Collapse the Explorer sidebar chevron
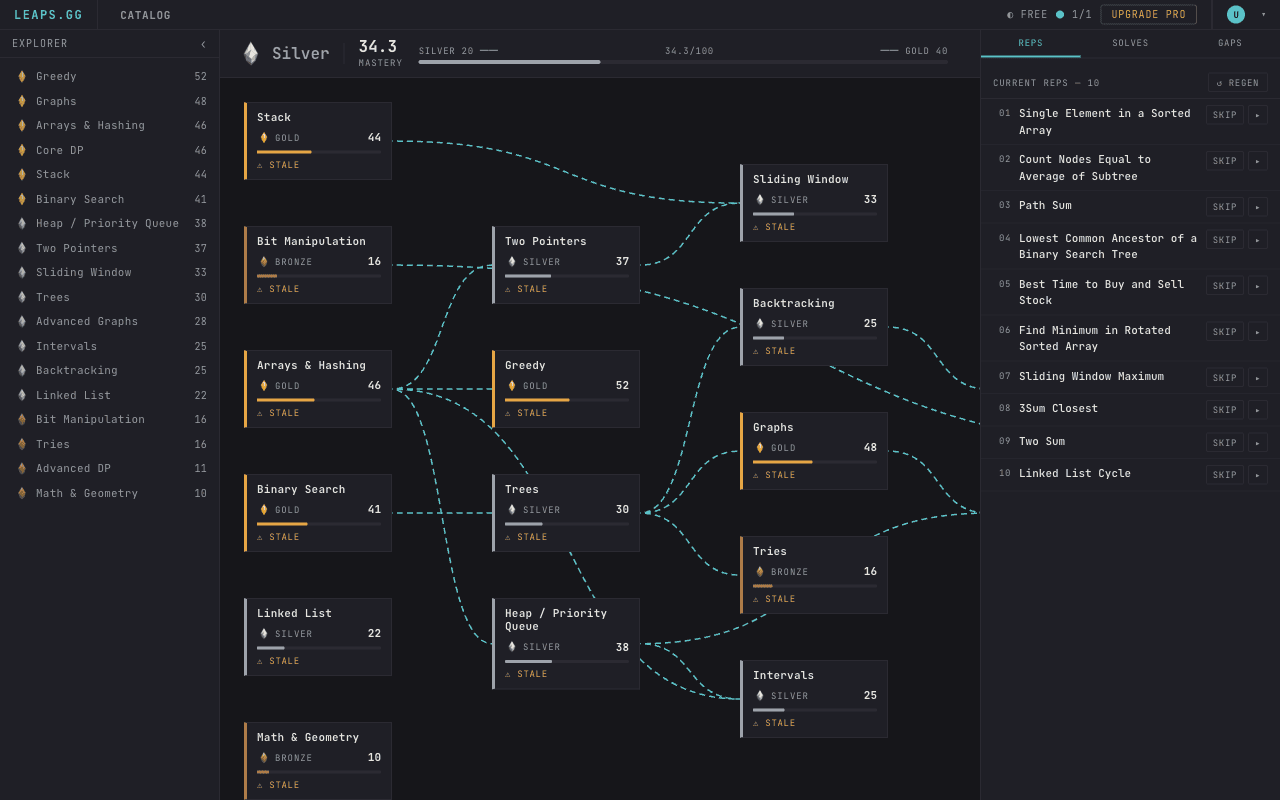The height and width of the screenshot is (800, 1280). pyautogui.click(x=203, y=44)
